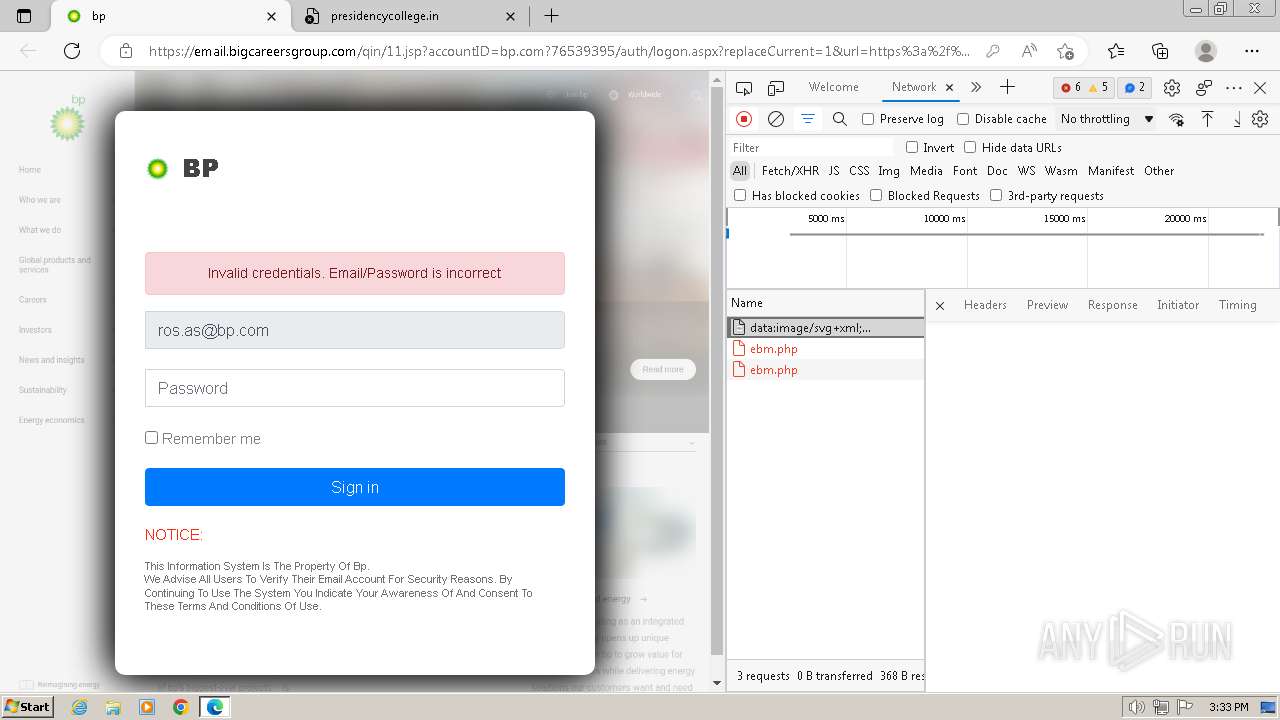The image size is (1280, 720).
Task: Close the Network tab in DevTools
Action: (949, 87)
